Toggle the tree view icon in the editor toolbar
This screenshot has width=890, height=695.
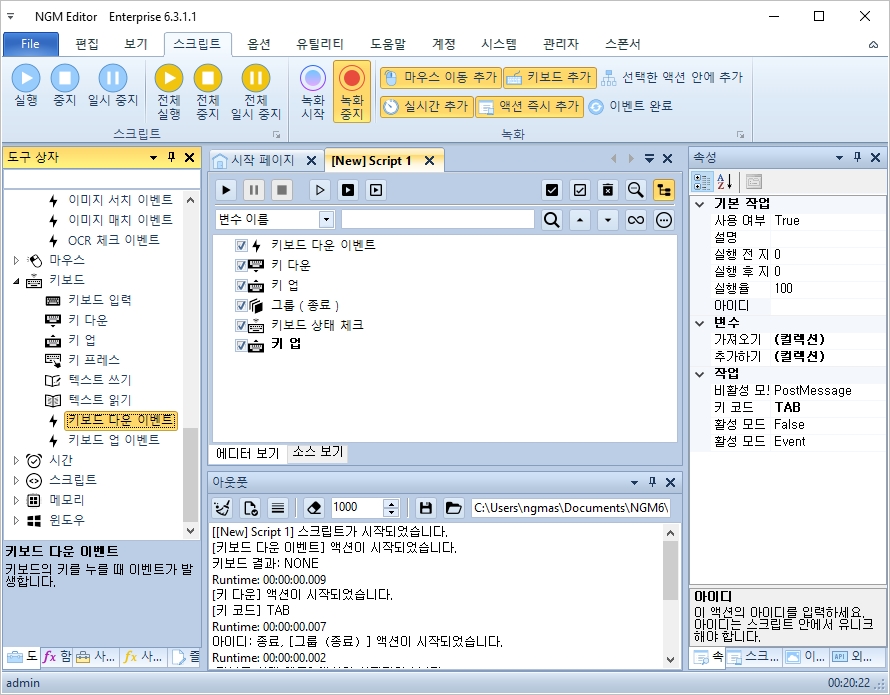[x=664, y=190]
